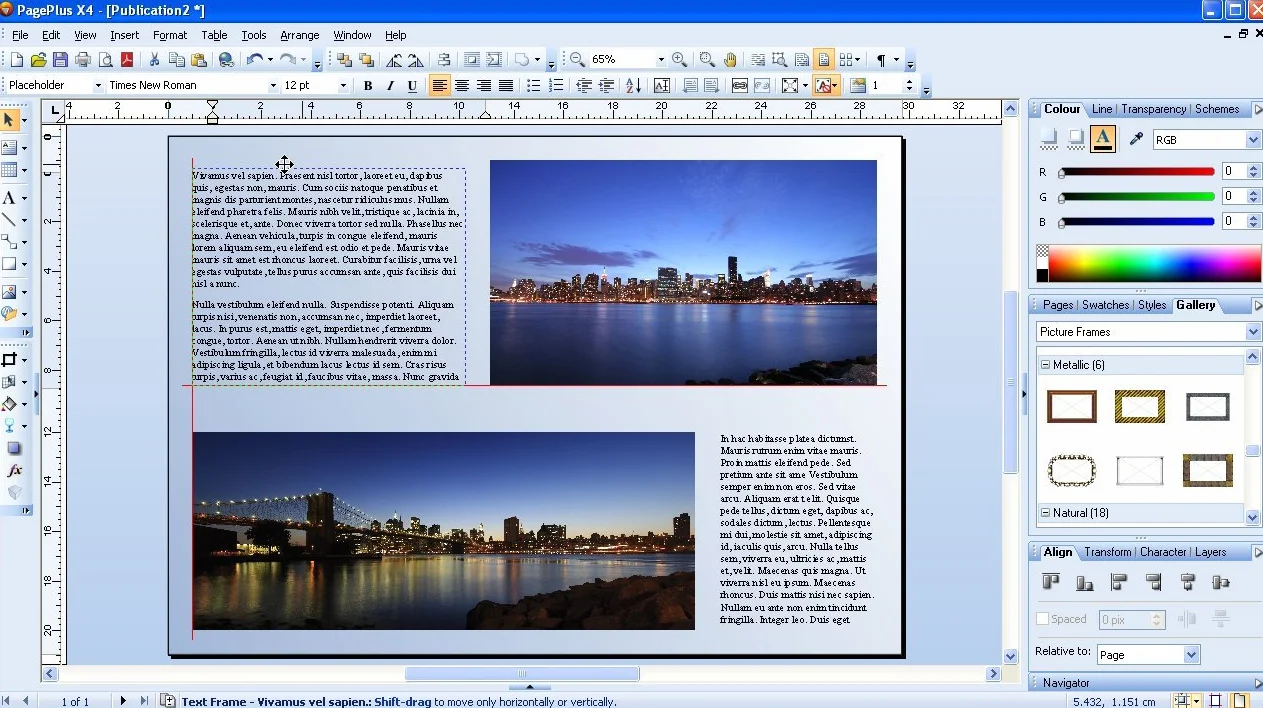
Task: Adjust the red R colour slider
Action: tap(1137, 172)
